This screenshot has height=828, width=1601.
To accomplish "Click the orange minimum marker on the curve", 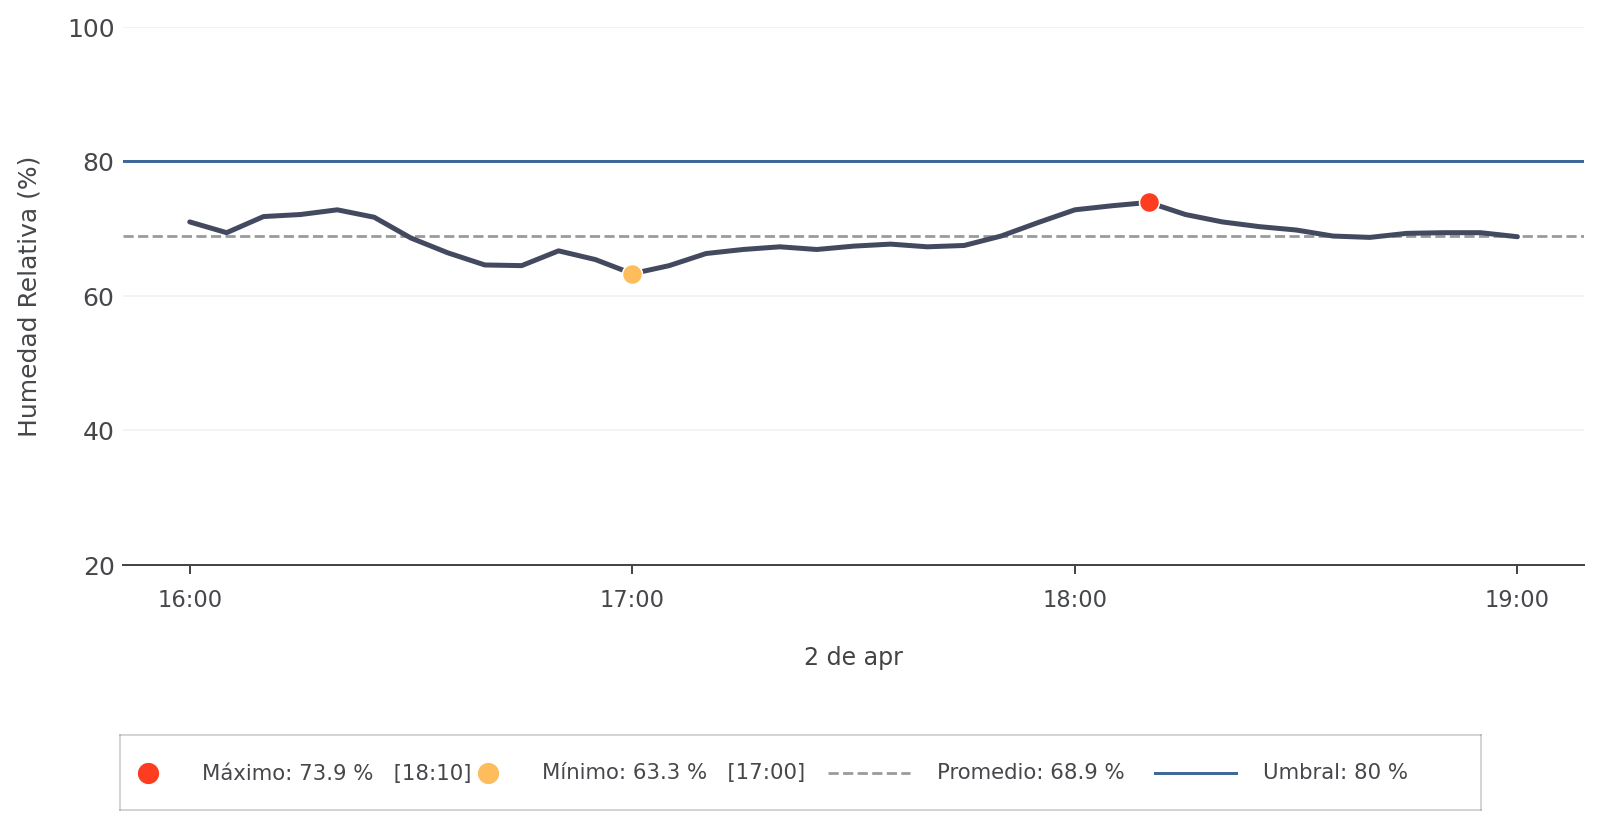I will [x=632, y=274].
